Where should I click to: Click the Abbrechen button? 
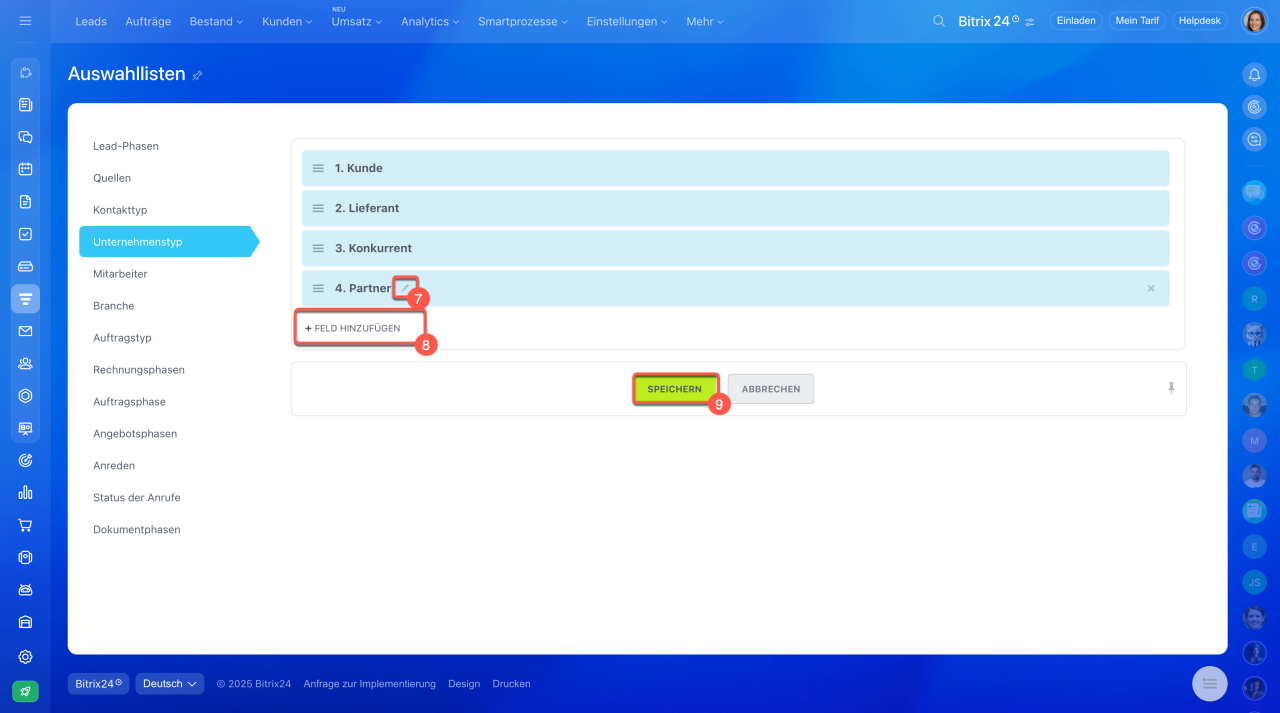pos(771,389)
